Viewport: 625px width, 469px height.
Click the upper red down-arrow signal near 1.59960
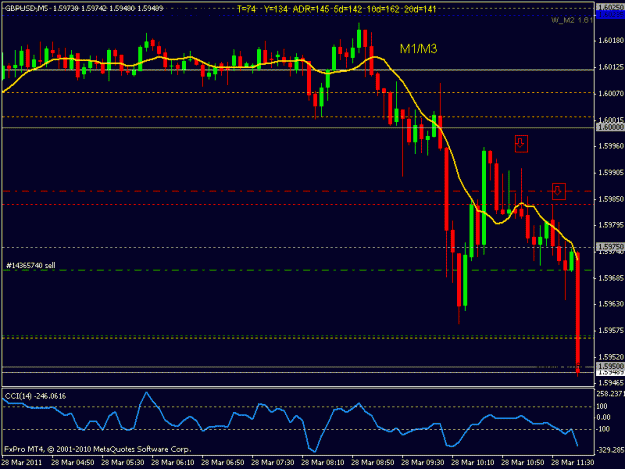tap(521, 144)
